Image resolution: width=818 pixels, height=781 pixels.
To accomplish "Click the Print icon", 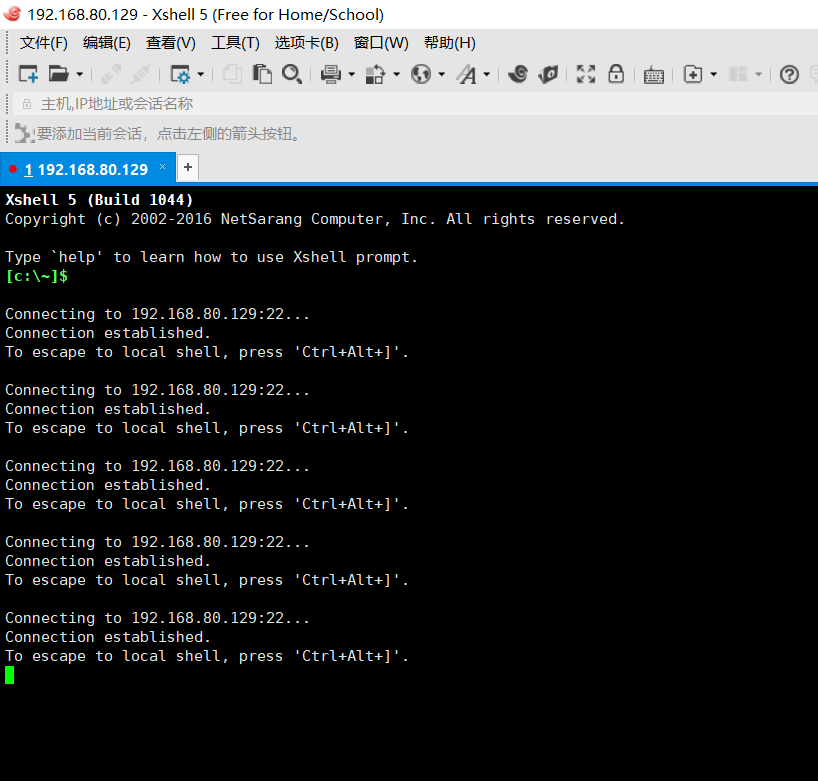I will pyautogui.click(x=331, y=74).
